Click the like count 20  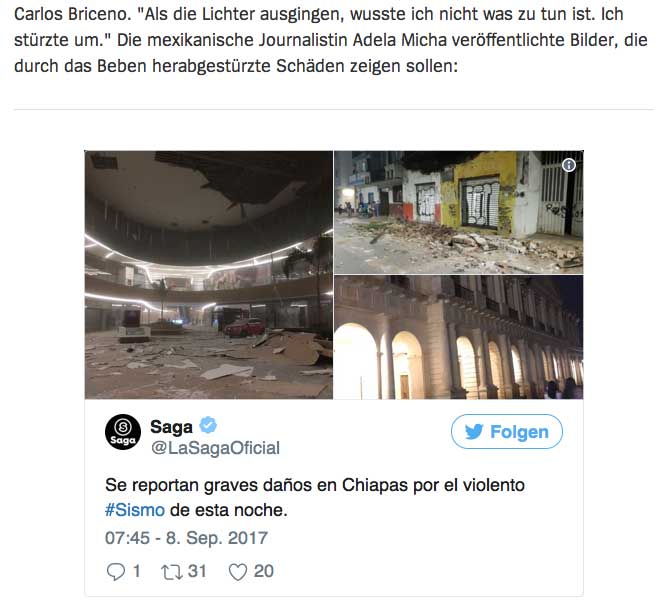tap(264, 571)
